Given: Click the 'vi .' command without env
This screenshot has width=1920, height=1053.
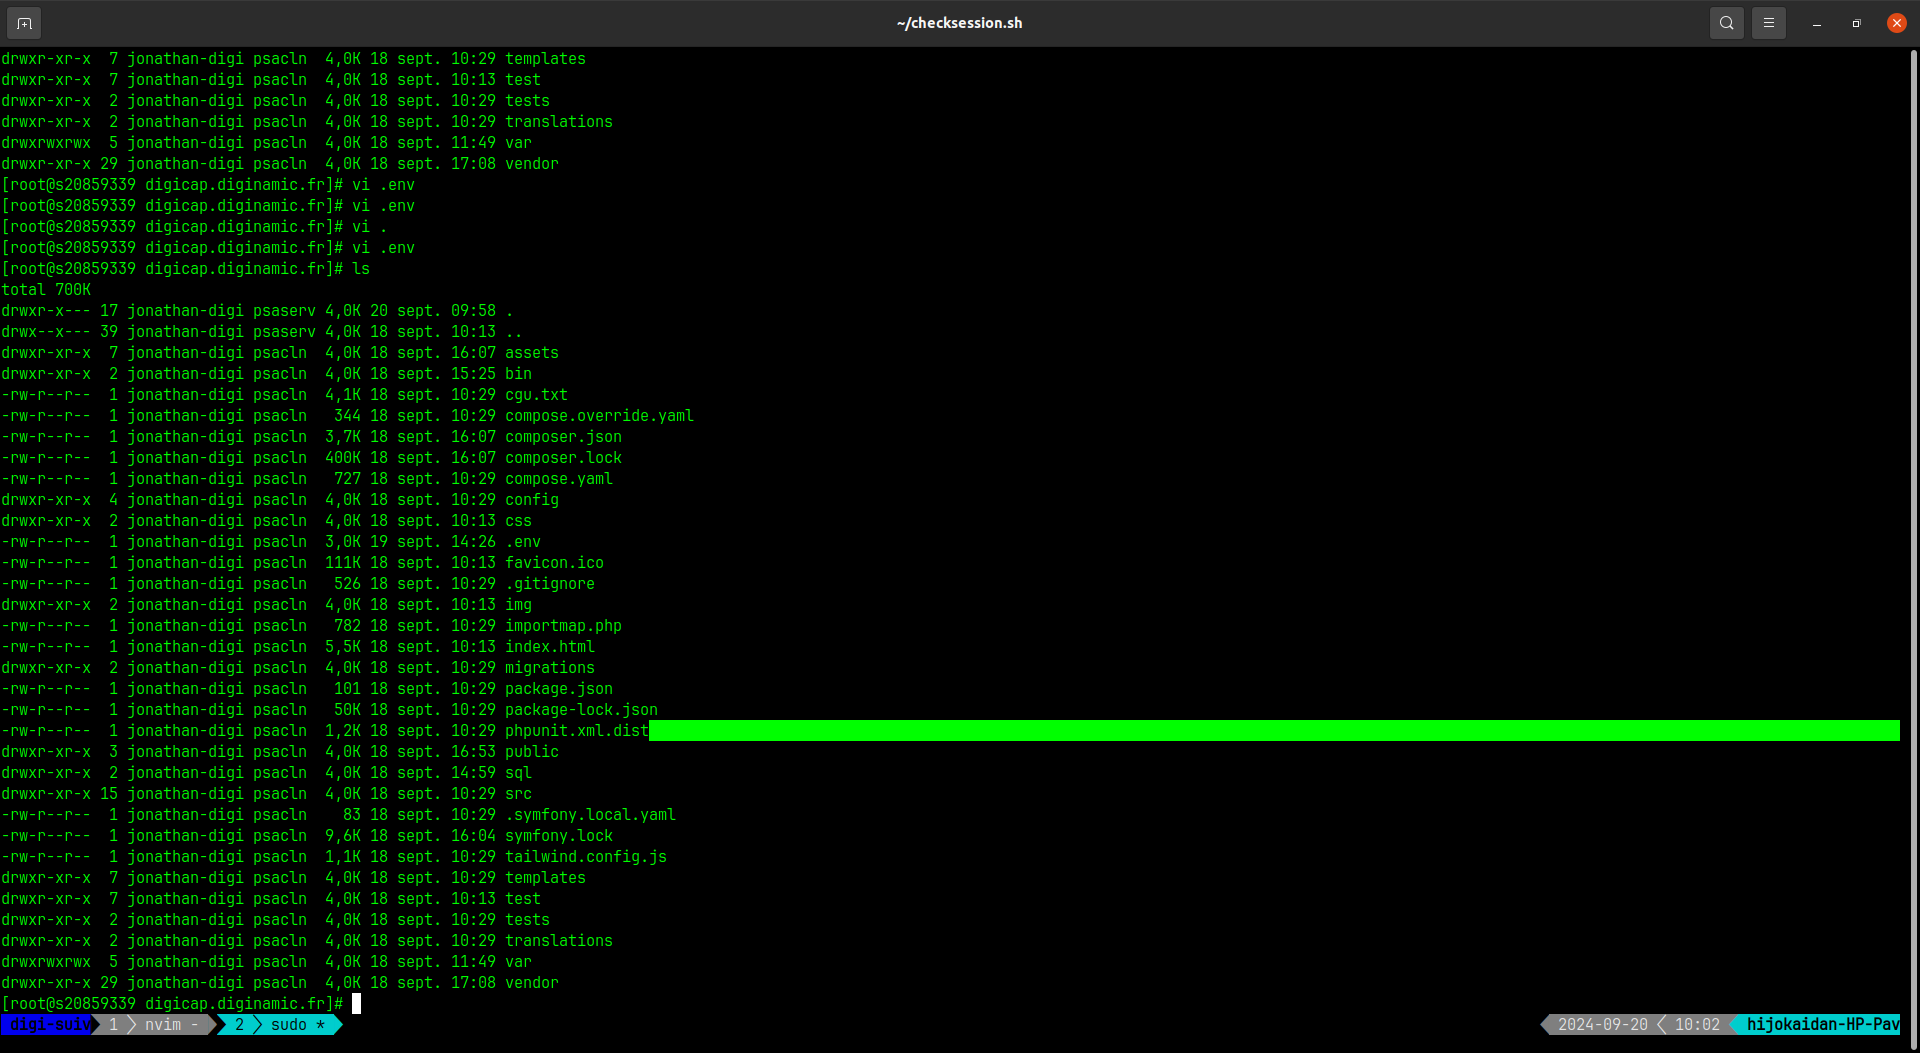Looking at the screenshot, I should 369,227.
